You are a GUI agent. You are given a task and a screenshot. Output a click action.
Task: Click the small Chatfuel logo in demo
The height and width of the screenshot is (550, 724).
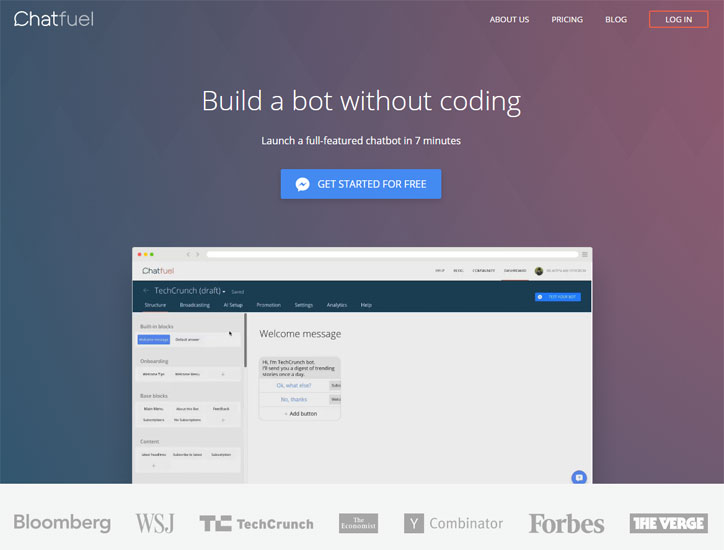coord(158,271)
